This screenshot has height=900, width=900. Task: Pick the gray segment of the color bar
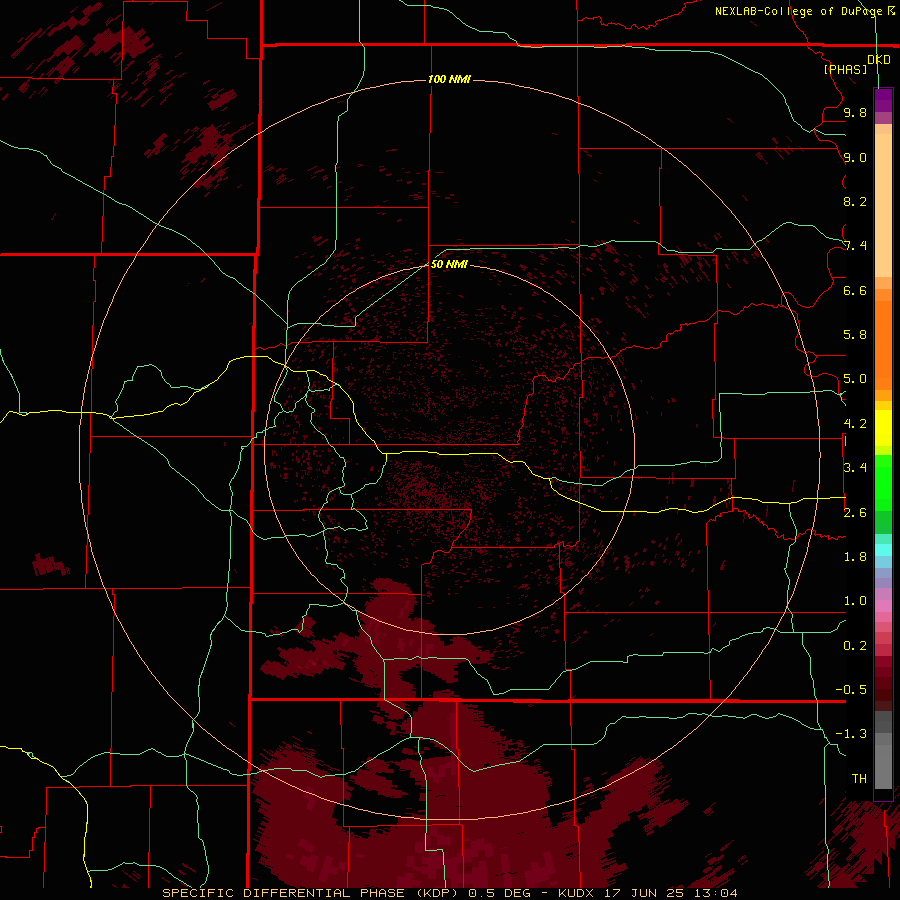(x=883, y=761)
